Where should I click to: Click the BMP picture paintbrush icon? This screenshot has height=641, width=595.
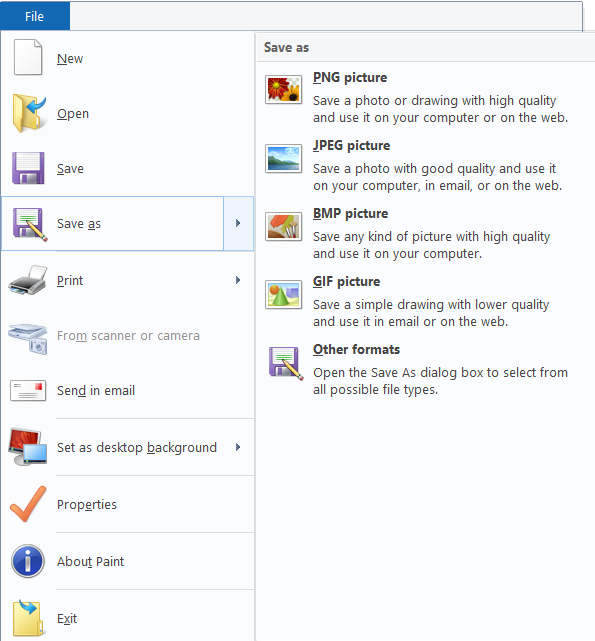tap(283, 226)
